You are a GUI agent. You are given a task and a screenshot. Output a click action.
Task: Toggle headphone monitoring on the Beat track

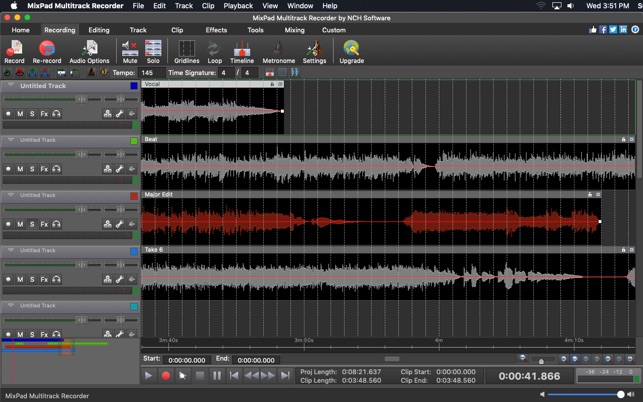pyautogui.click(x=57, y=169)
